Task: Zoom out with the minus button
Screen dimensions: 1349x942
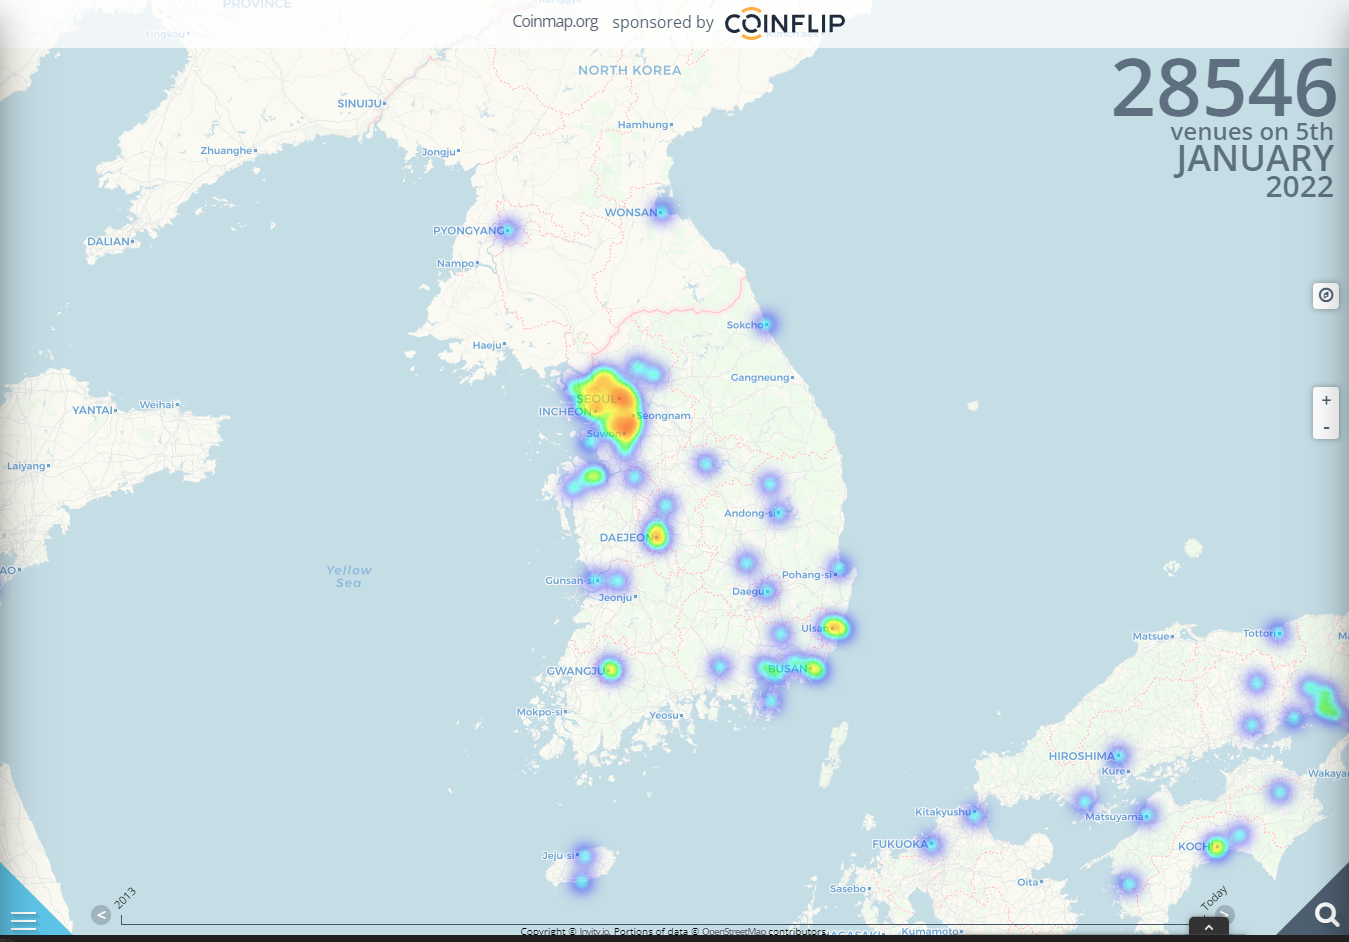Action: click(1326, 427)
